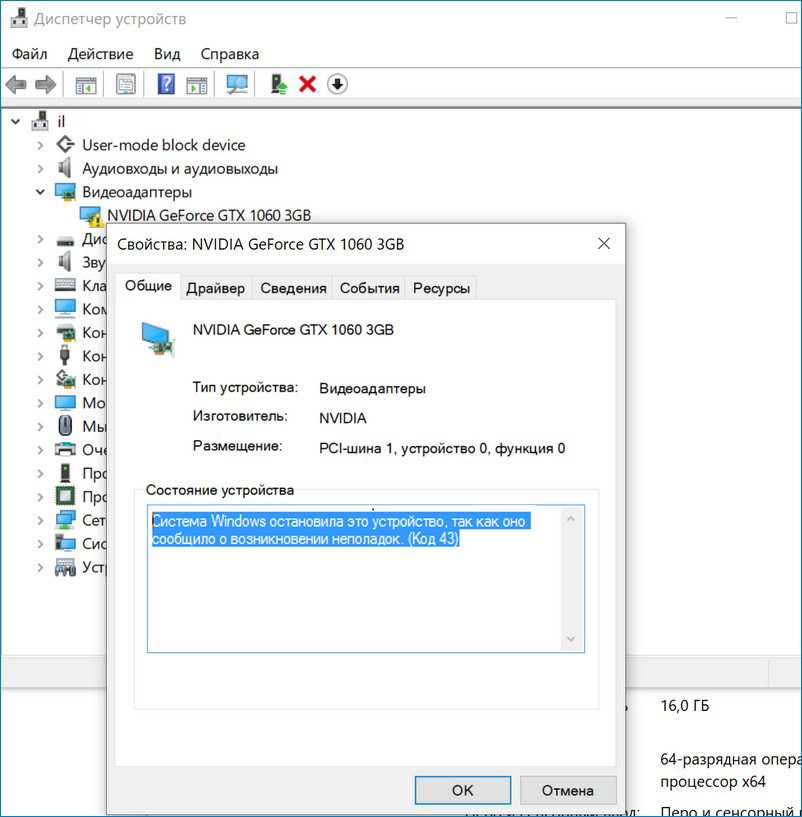
Task: Open the Properties toolbar icon
Action: (x=126, y=84)
